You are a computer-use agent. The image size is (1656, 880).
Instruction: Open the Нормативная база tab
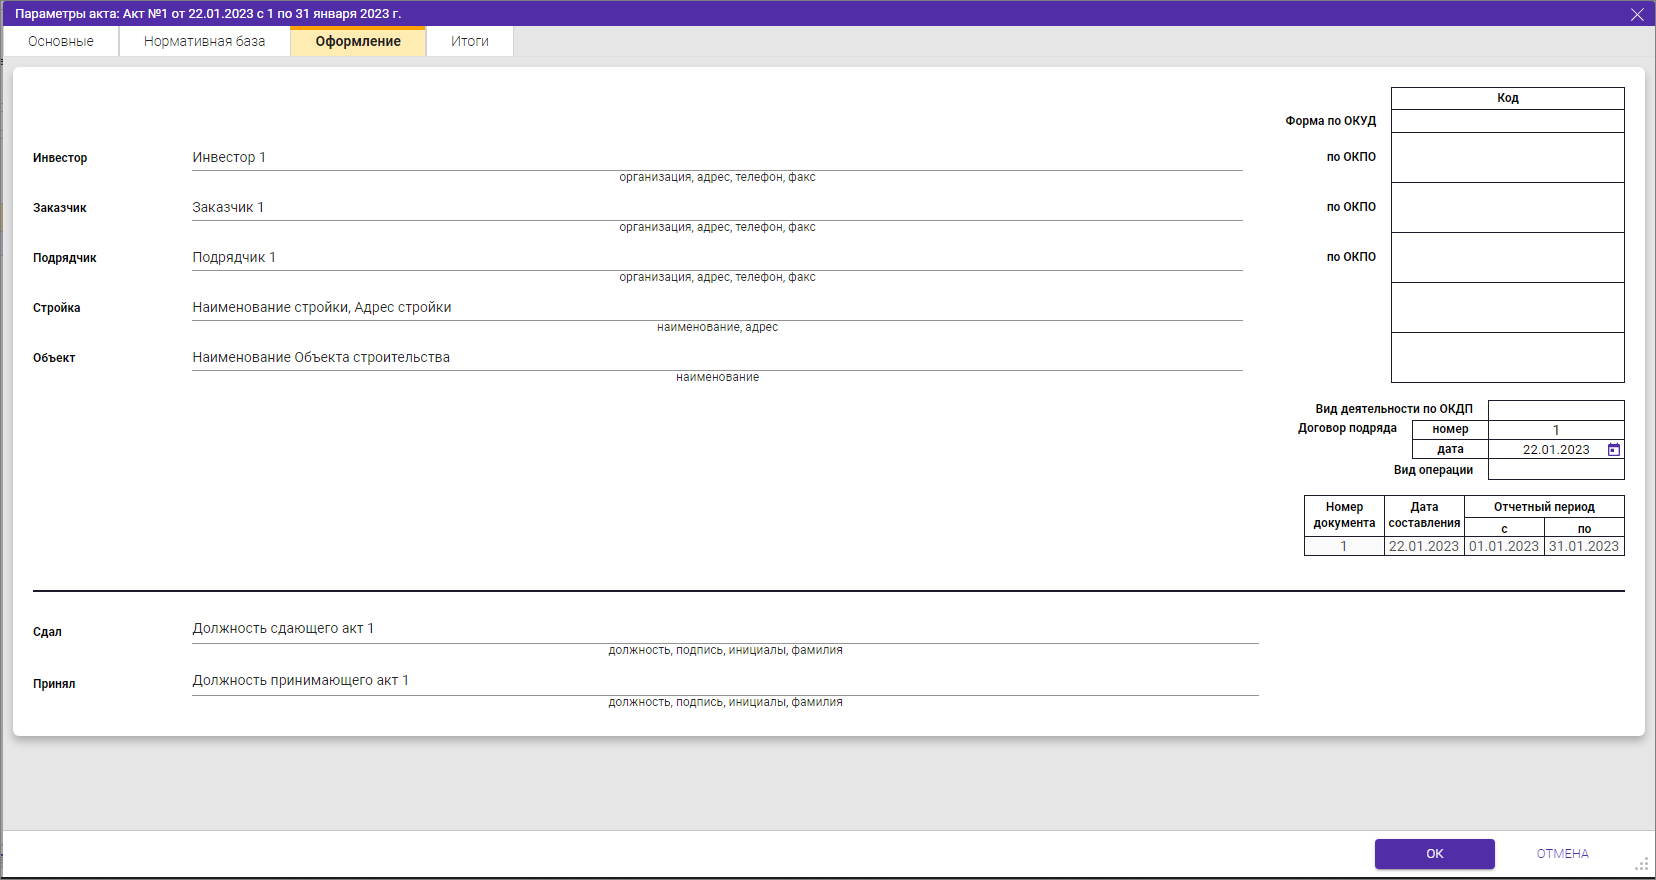tap(204, 41)
